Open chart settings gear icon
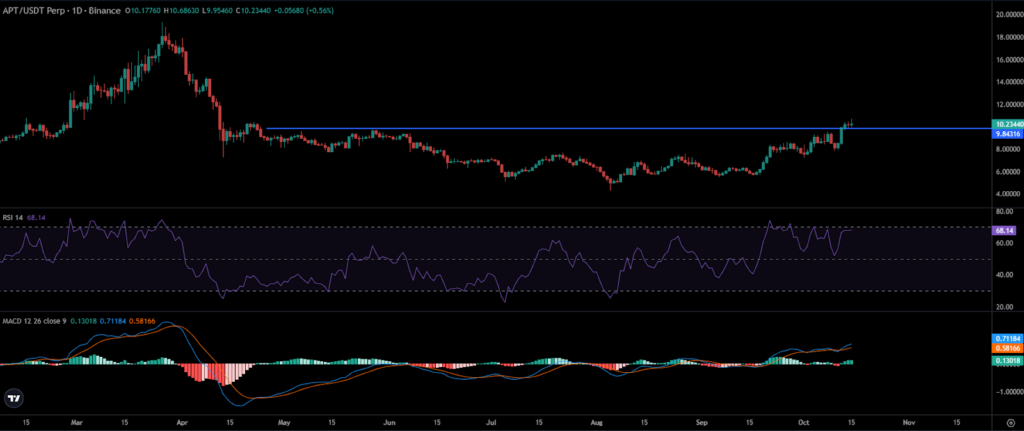The width and height of the screenshot is (1024, 431). [1010, 423]
